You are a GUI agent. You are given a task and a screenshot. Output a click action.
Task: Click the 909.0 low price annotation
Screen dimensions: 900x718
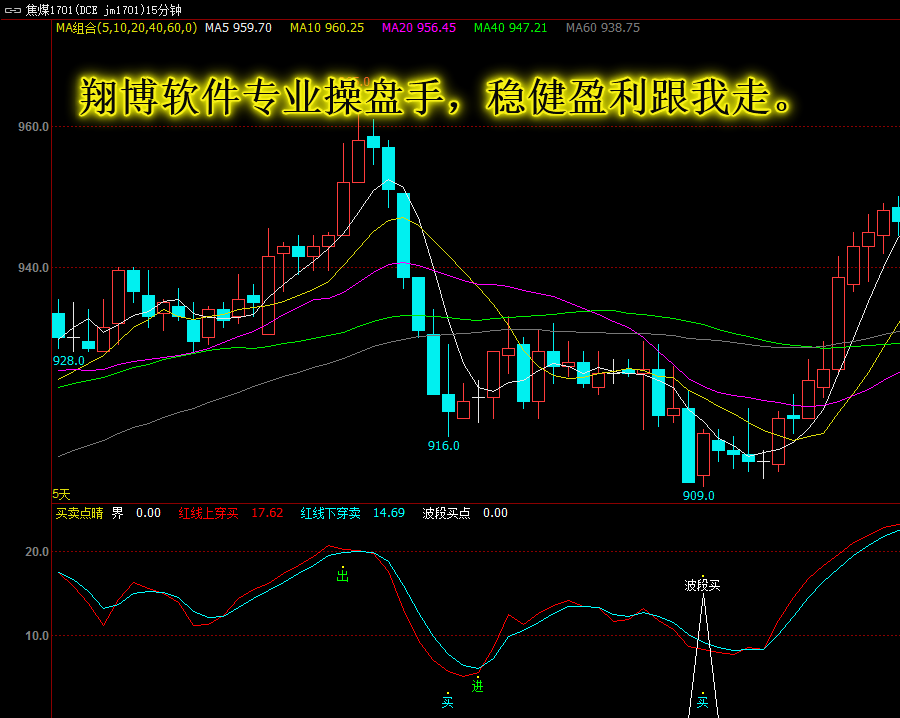699,495
